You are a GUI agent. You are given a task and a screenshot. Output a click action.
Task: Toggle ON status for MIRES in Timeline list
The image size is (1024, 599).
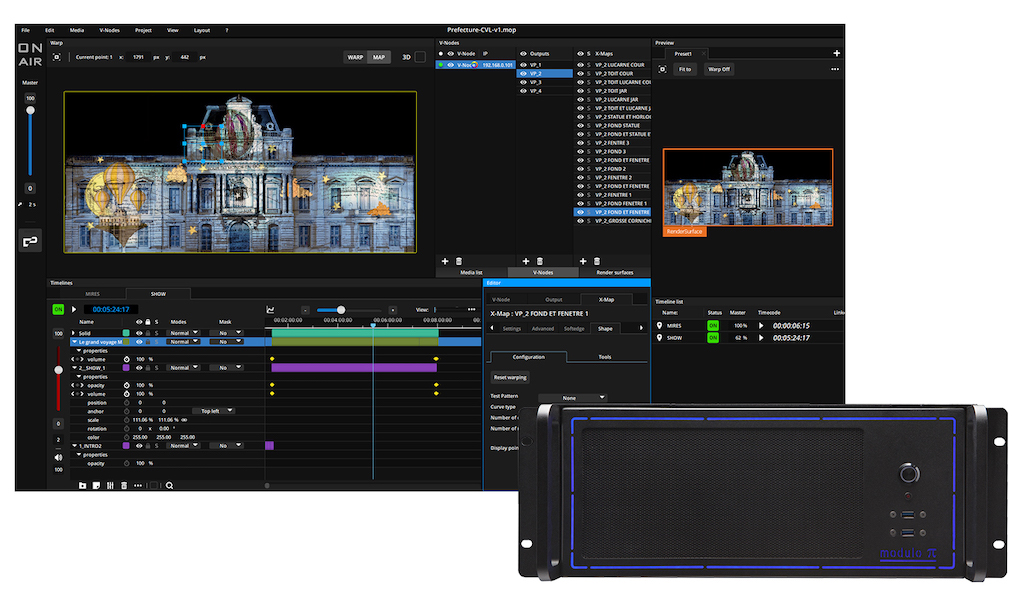pos(712,325)
